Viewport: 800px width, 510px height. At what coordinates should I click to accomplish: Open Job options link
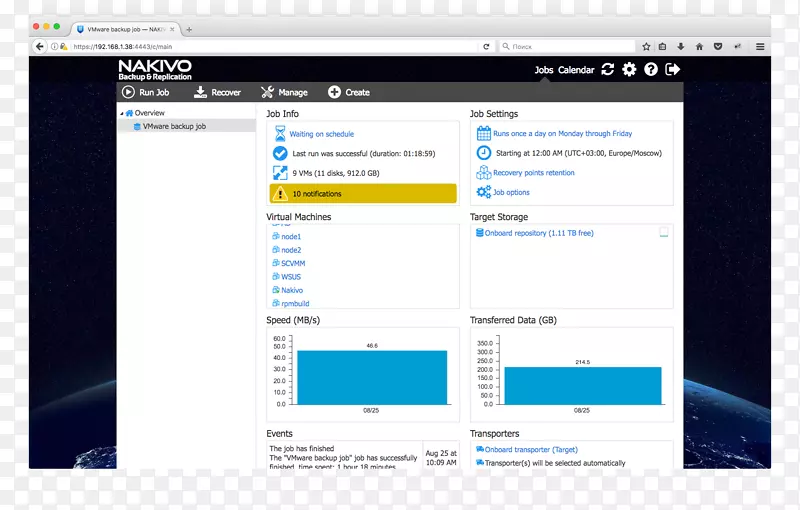point(511,192)
